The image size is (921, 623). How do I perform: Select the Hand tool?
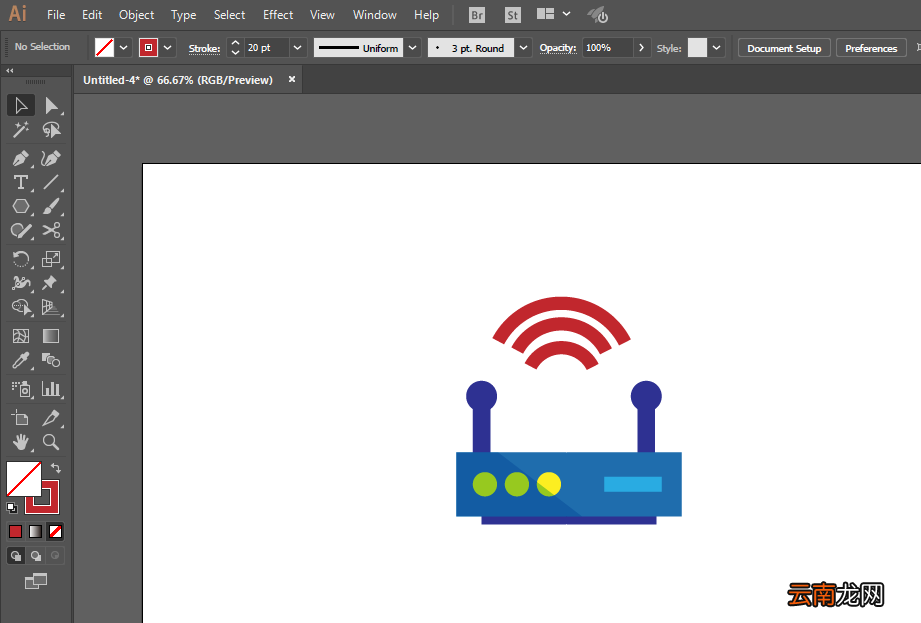(x=21, y=442)
